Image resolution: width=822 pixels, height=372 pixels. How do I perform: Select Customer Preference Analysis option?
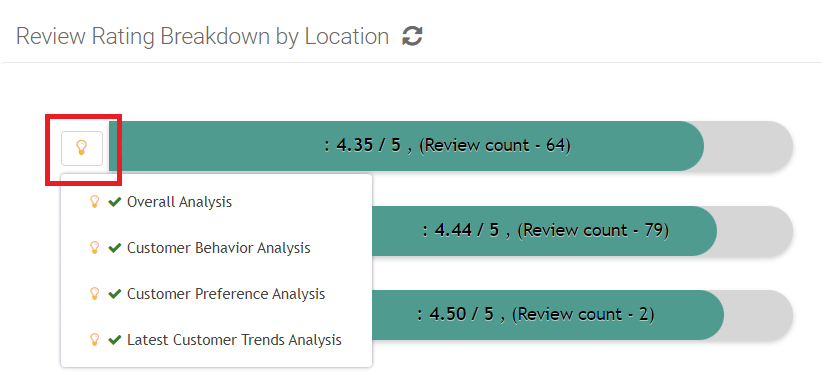point(217,294)
